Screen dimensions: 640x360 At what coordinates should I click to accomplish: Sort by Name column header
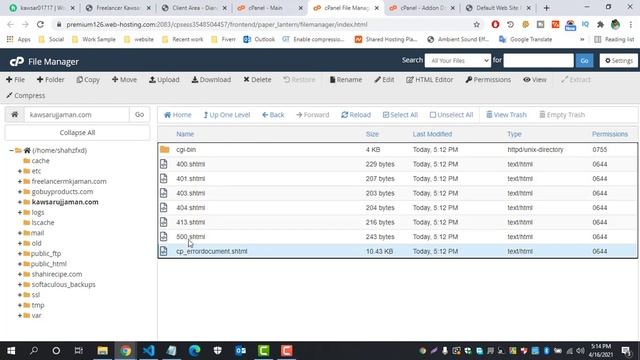[x=185, y=134]
